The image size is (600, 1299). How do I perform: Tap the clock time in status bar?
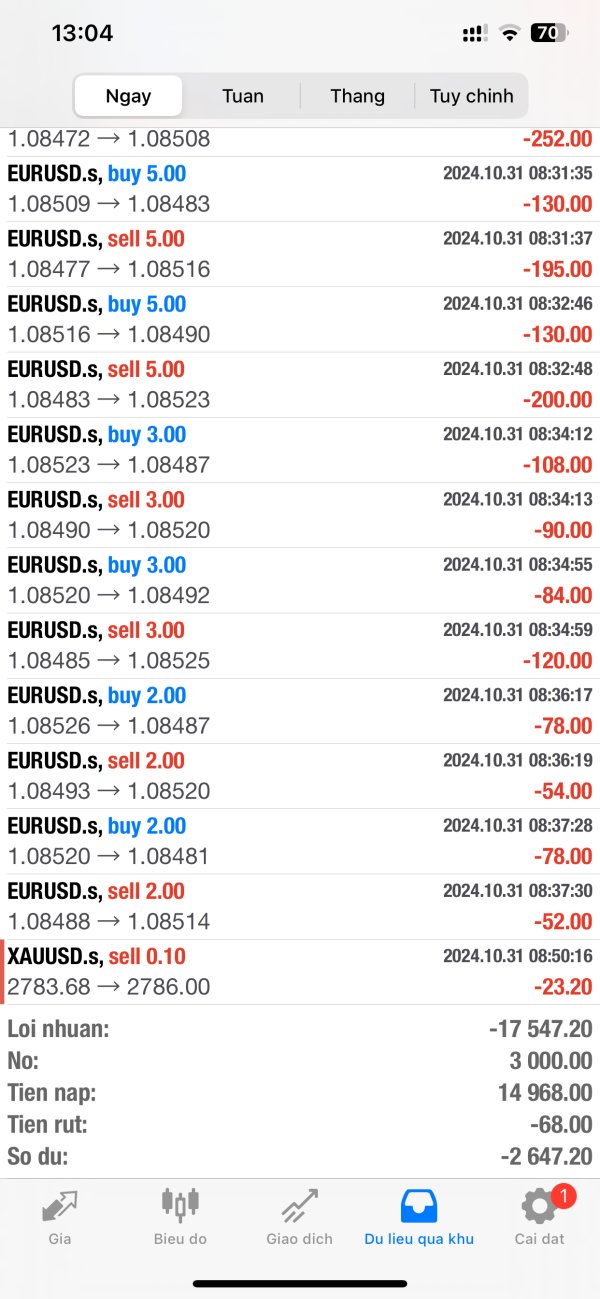click(x=82, y=33)
